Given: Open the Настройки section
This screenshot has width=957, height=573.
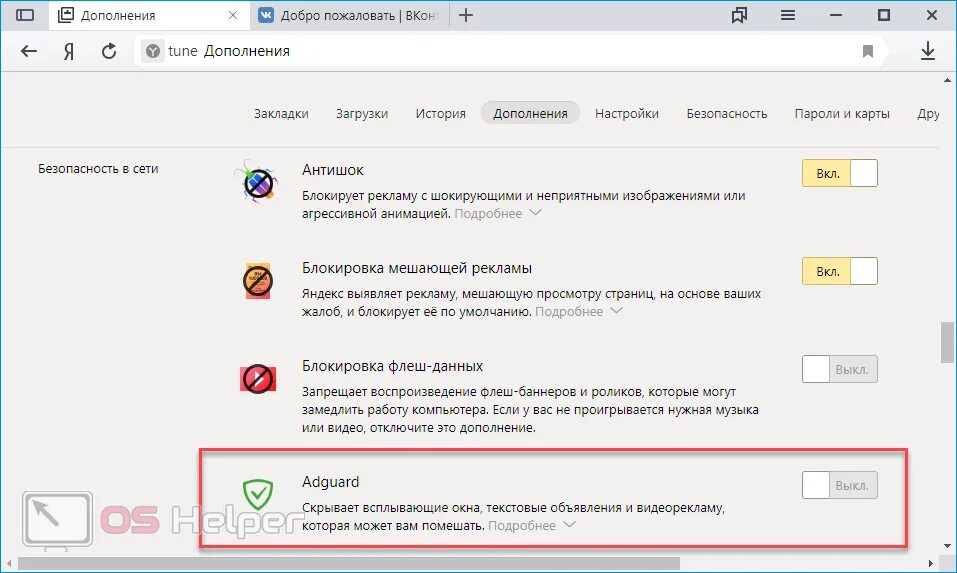Looking at the screenshot, I should [627, 114].
